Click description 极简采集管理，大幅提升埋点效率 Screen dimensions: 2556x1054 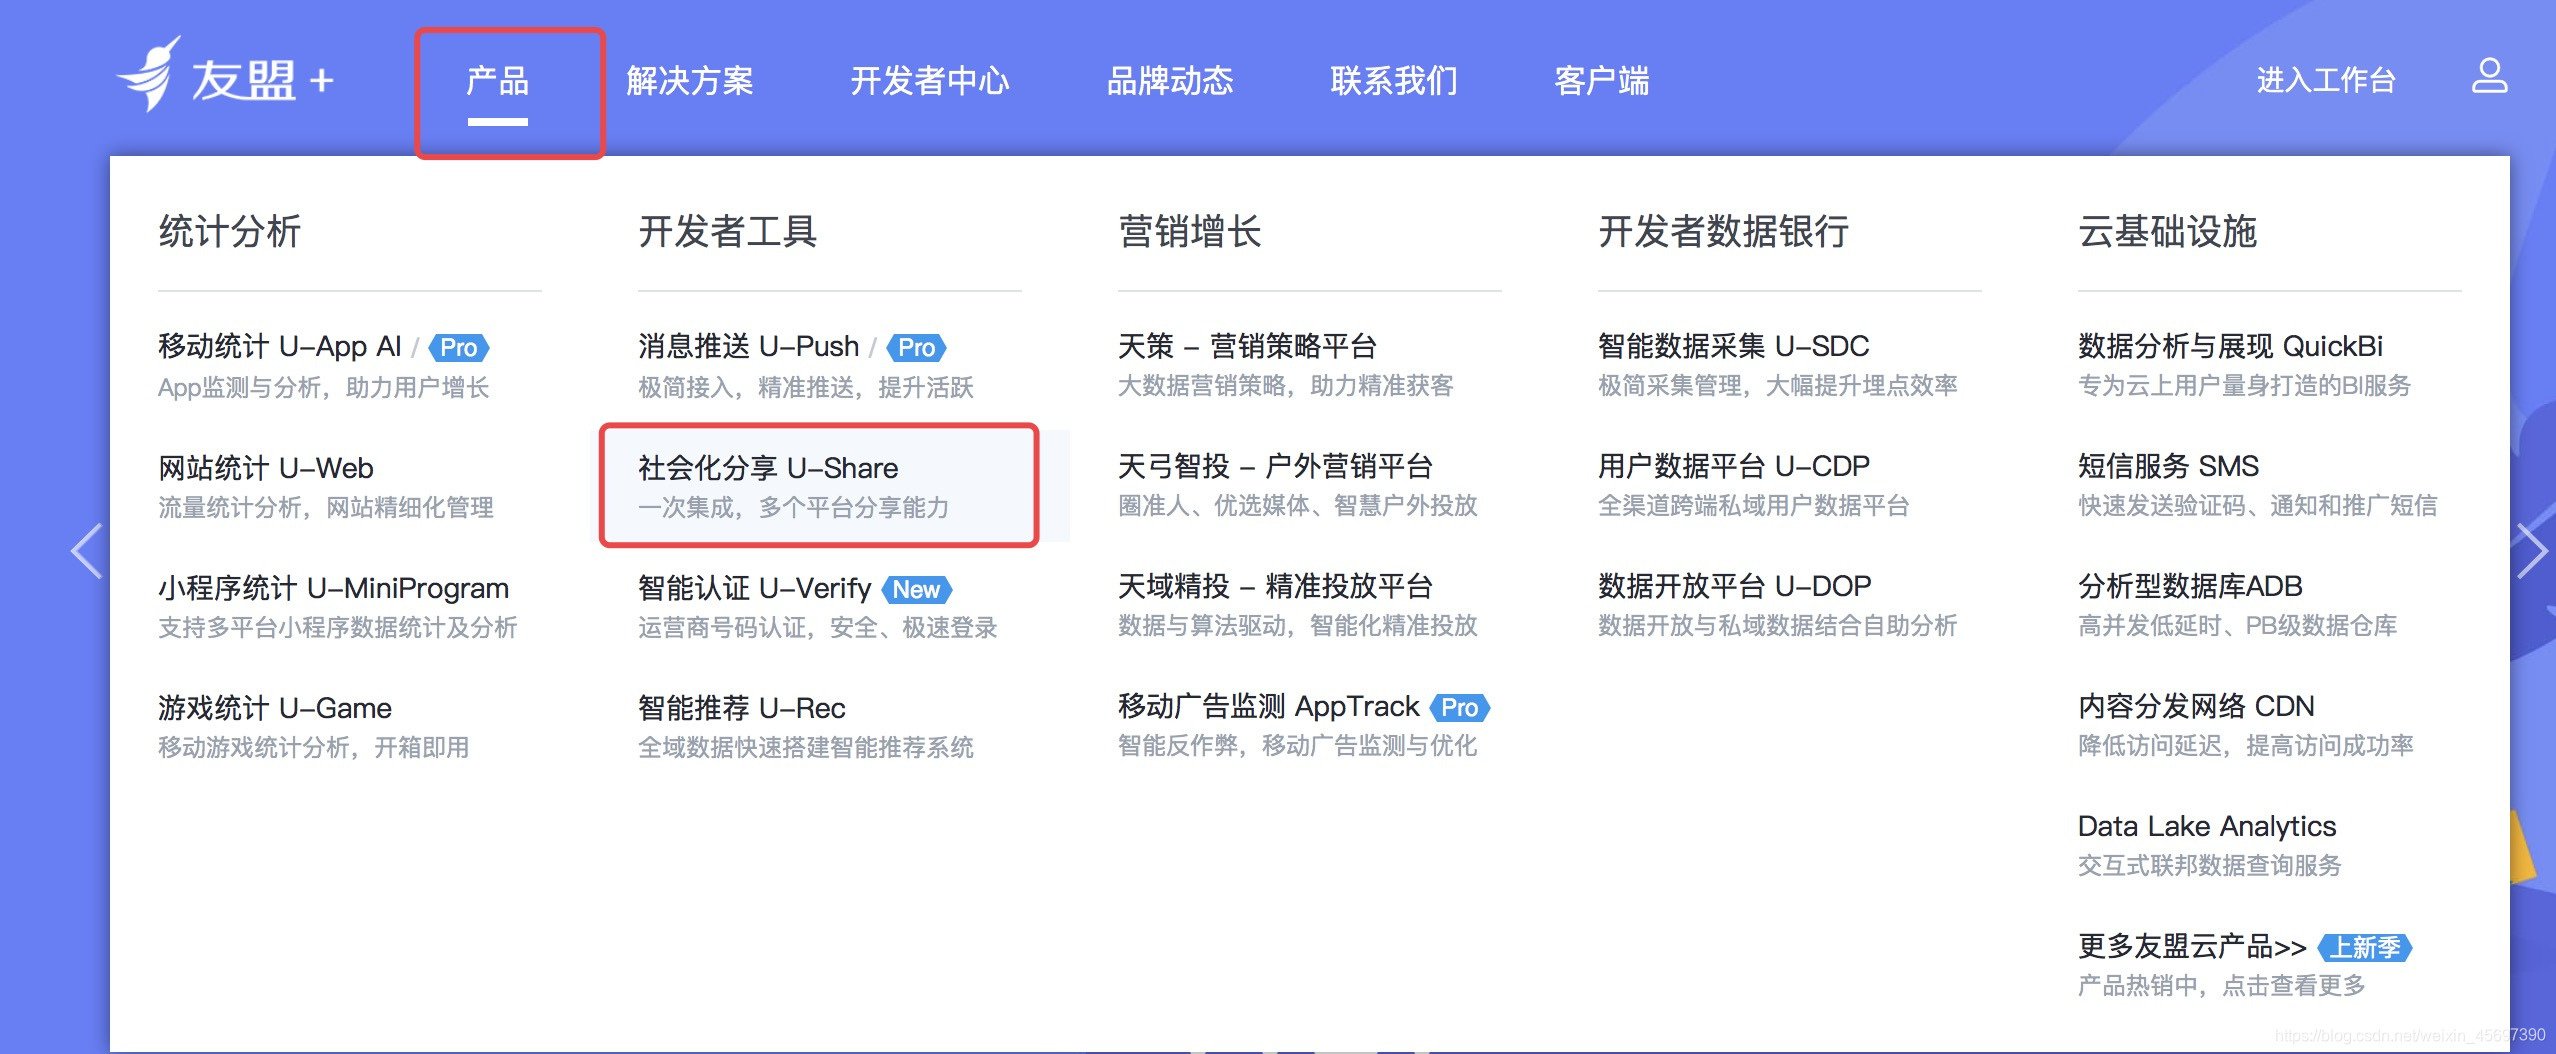tap(1778, 385)
